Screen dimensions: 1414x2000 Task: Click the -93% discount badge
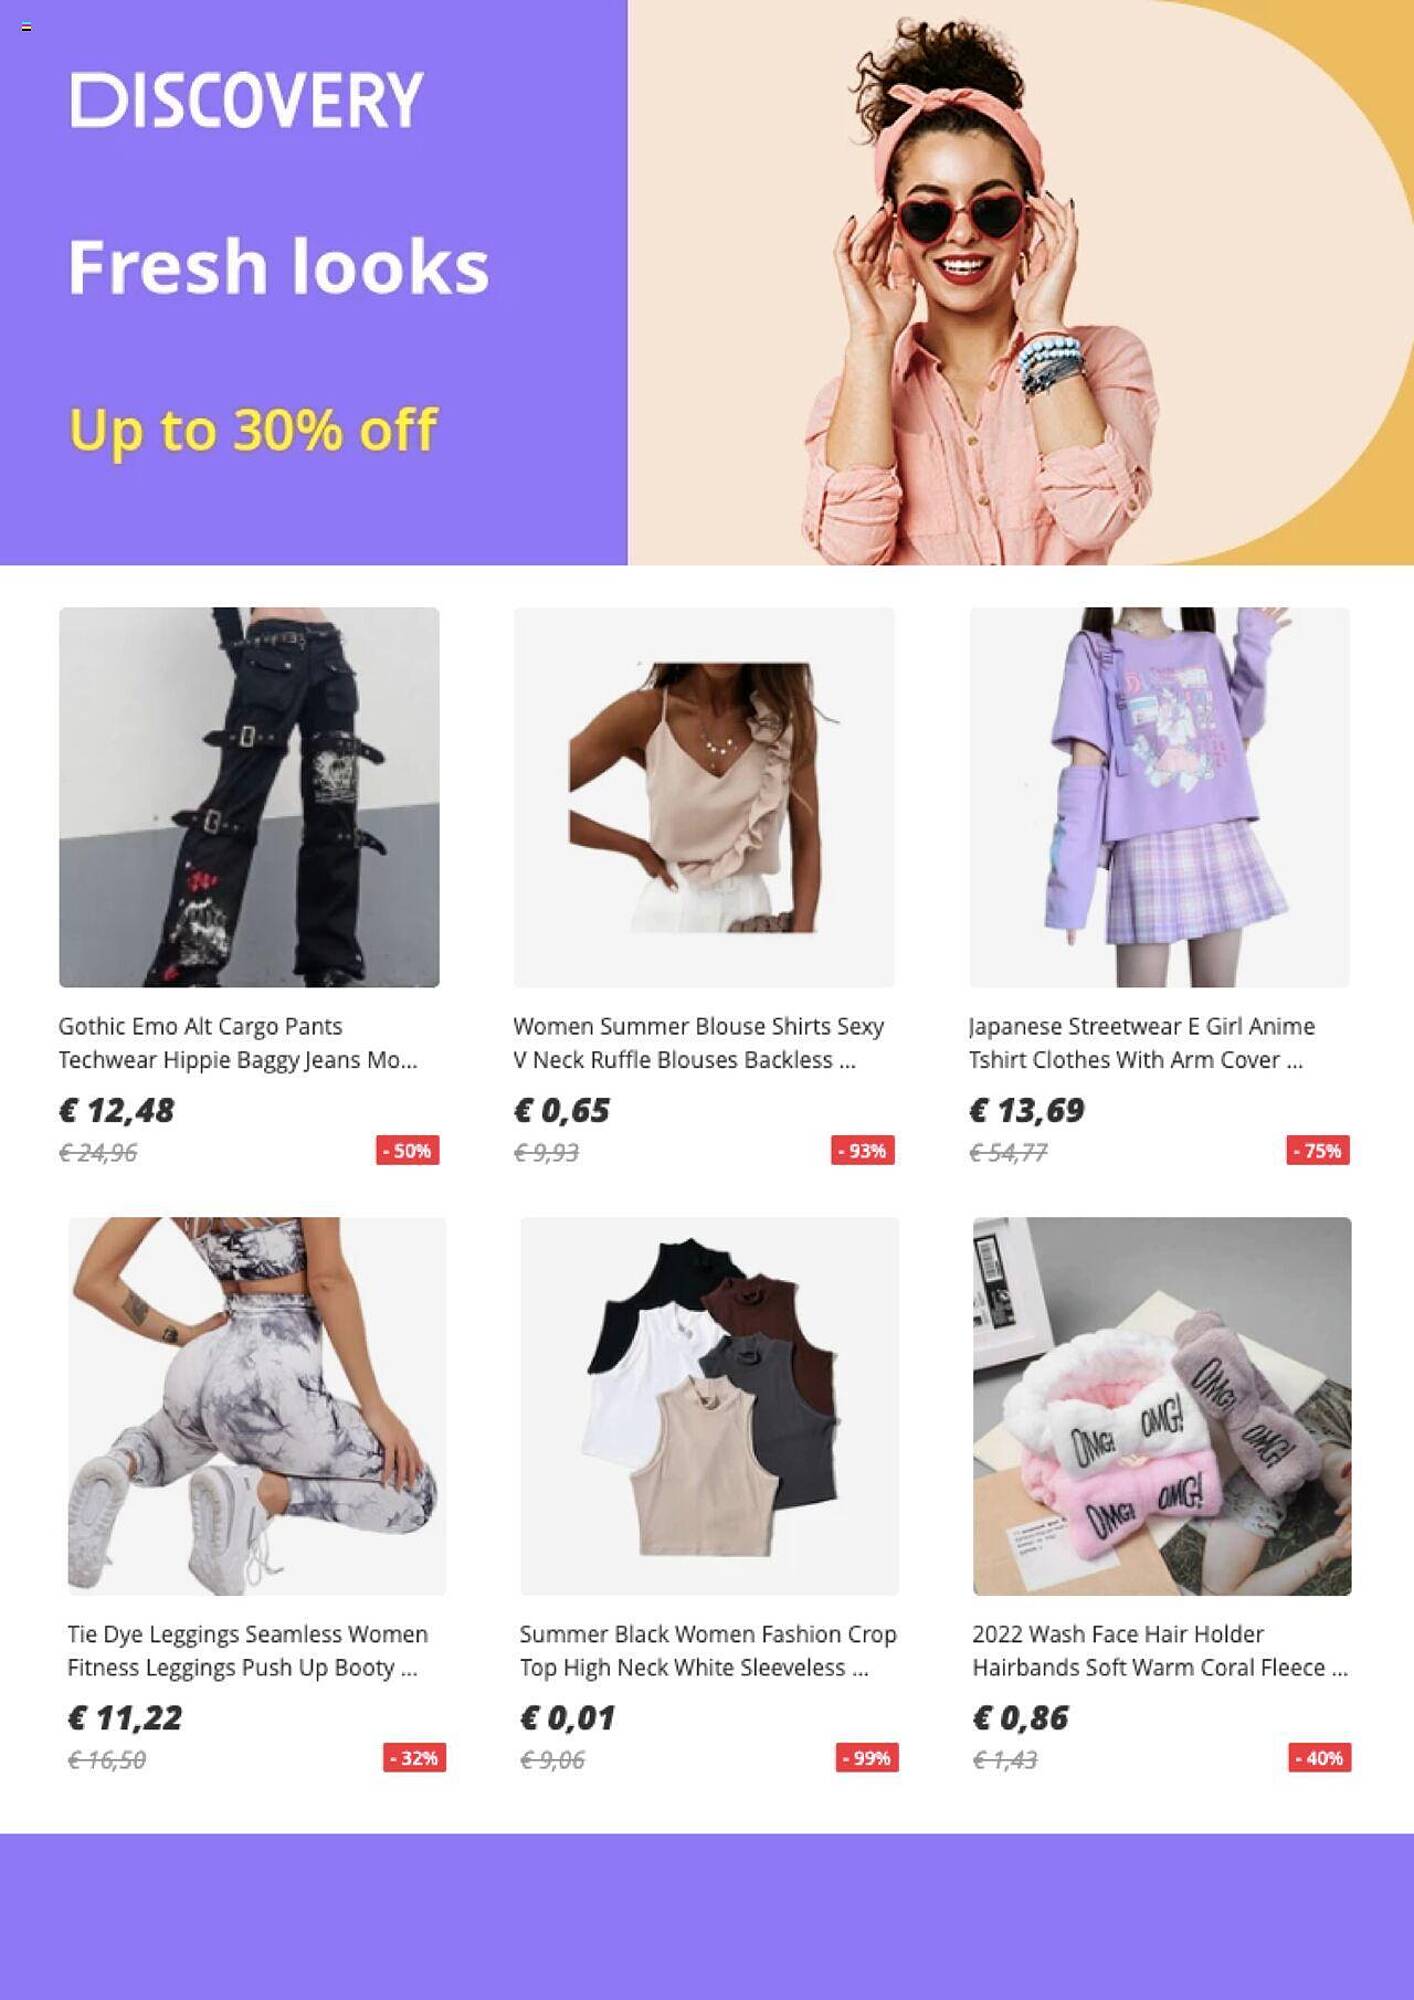[863, 1150]
